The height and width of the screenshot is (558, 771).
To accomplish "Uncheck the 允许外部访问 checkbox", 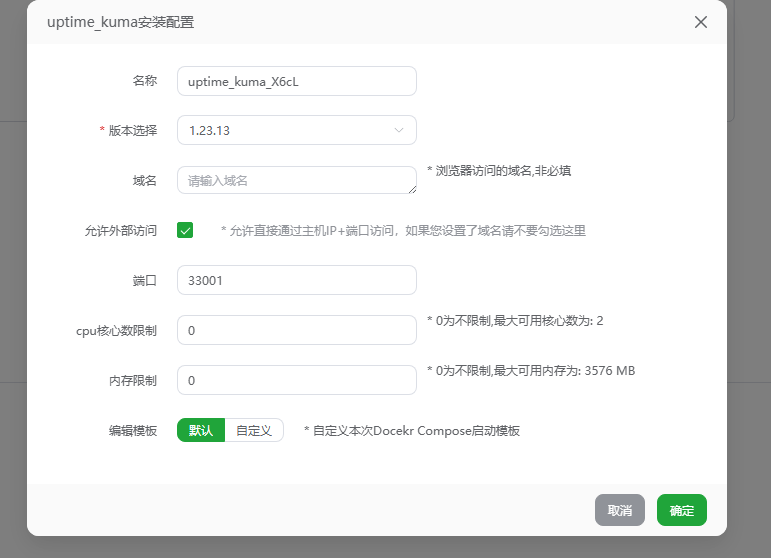I will pos(185,230).
